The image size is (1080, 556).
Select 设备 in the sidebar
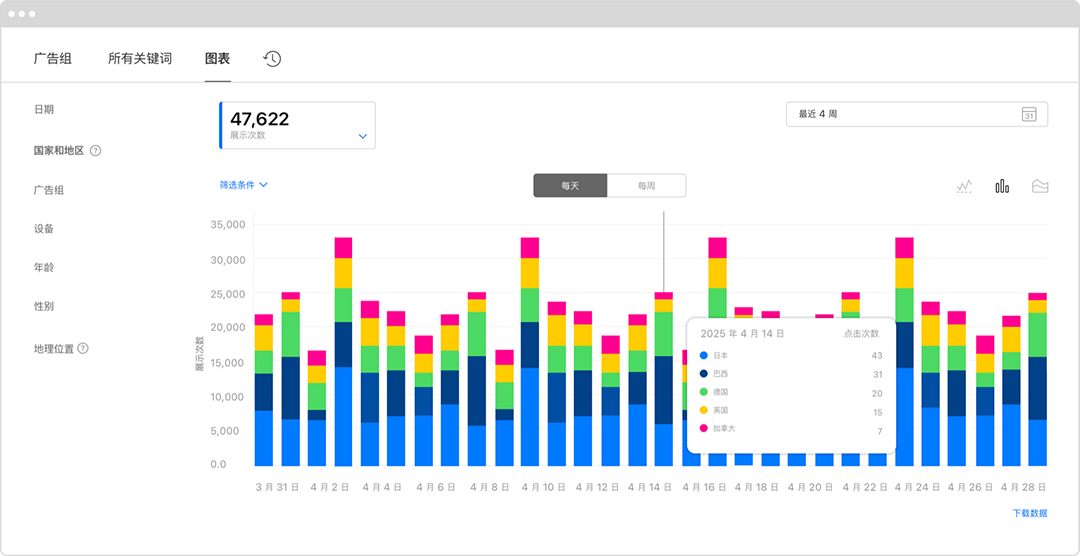click(43, 228)
